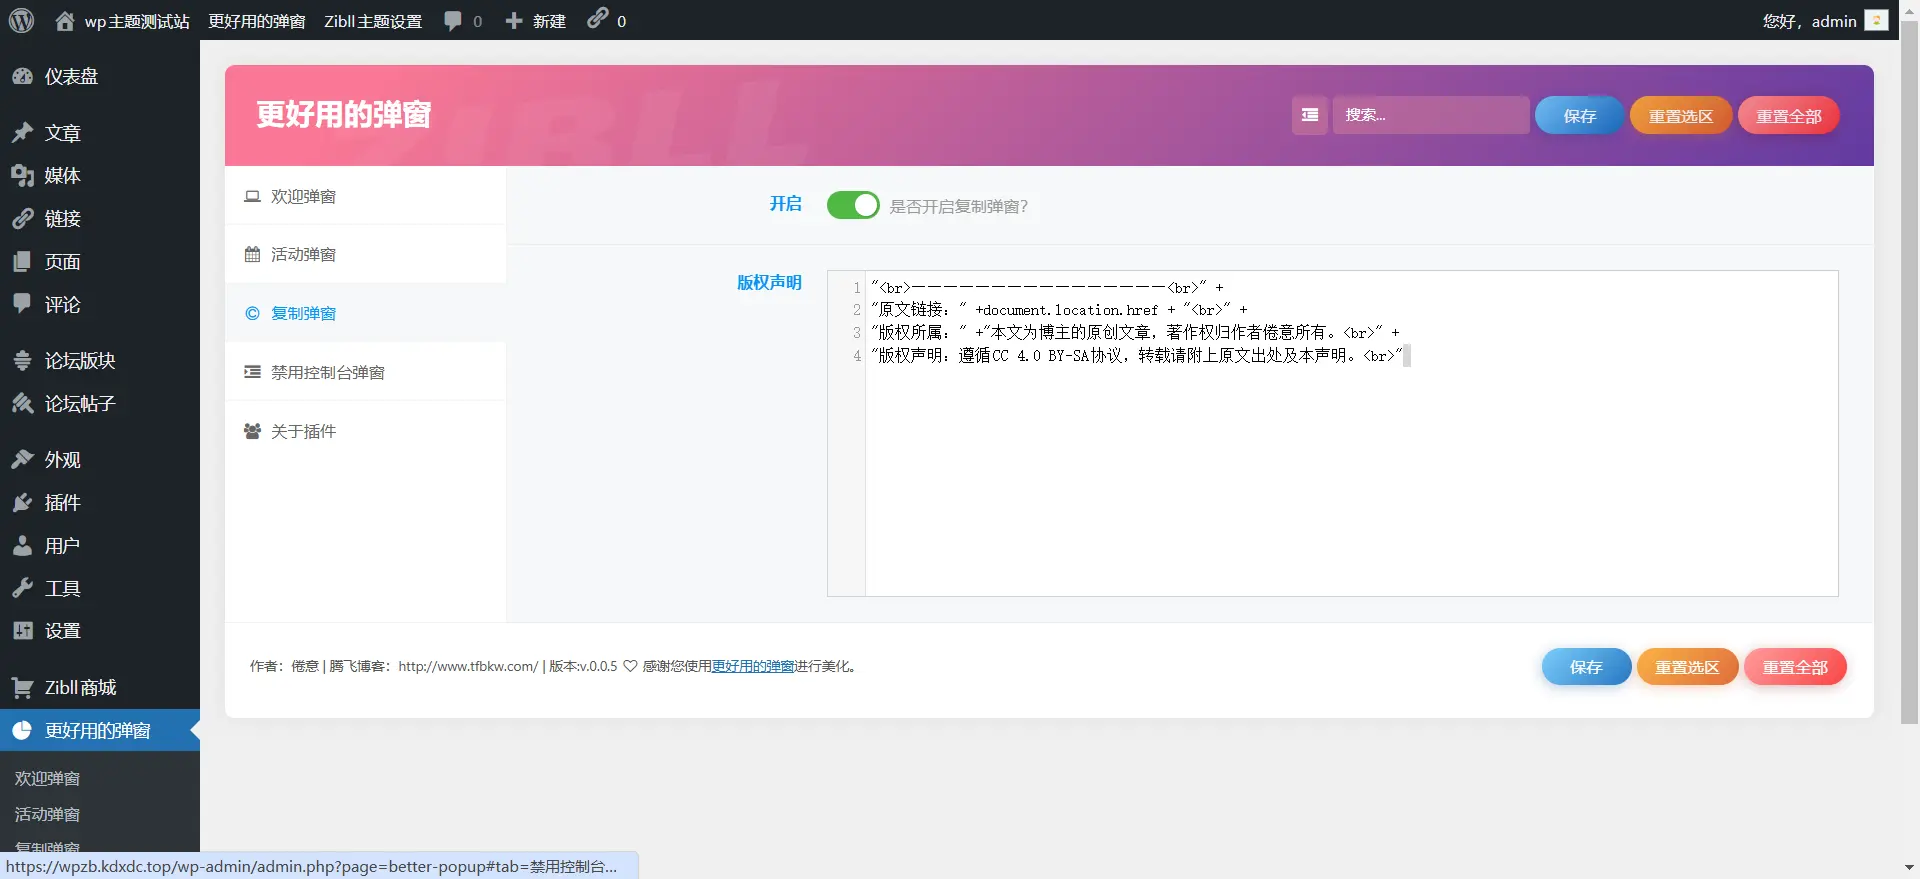Open 工具 wrench icon in sidebar

point(22,589)
